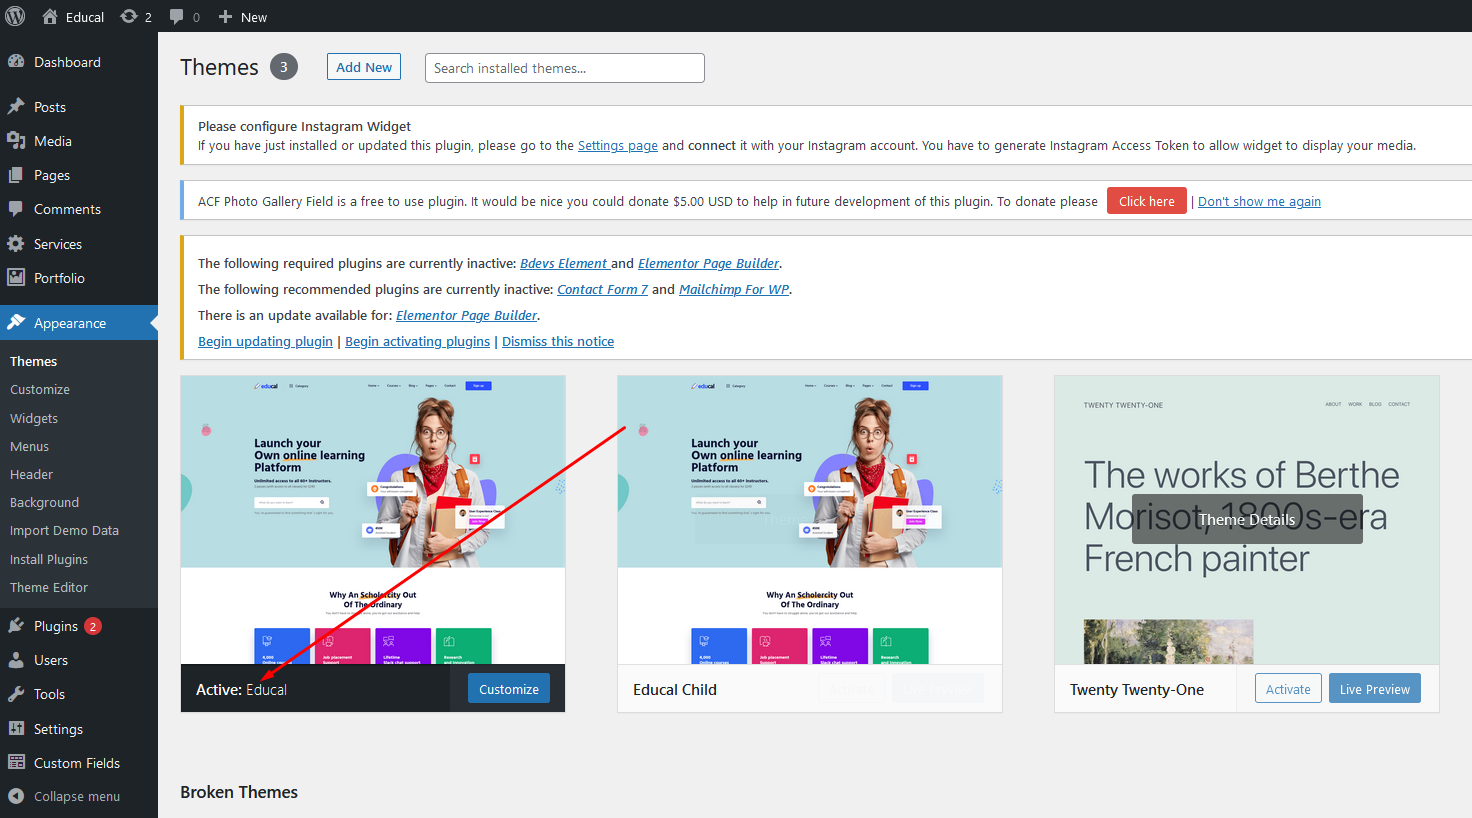Click Begin activating plugins link
Image resolution: width=1472 pixels, height=818 pixels.
[x=417, y=341]
